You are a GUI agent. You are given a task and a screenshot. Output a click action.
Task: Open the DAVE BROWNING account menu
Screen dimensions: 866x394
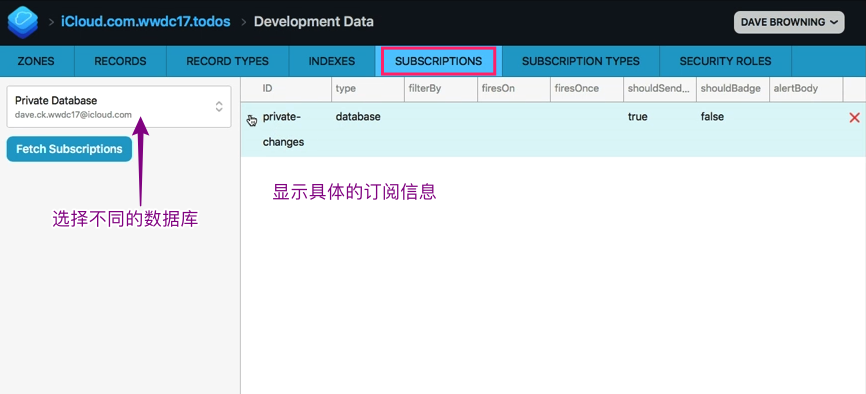[x=789, y=22]
